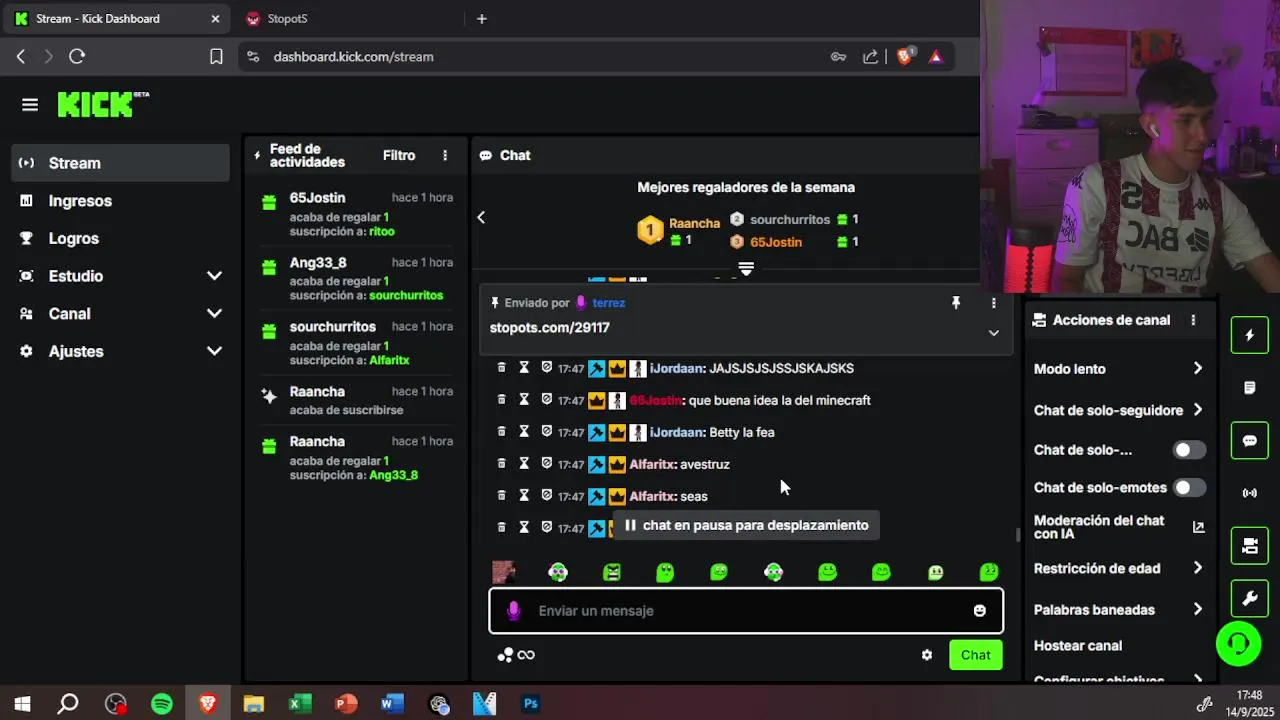
Task: Focus the Enviar un mensaje field
Action: (x=746, y=611)
